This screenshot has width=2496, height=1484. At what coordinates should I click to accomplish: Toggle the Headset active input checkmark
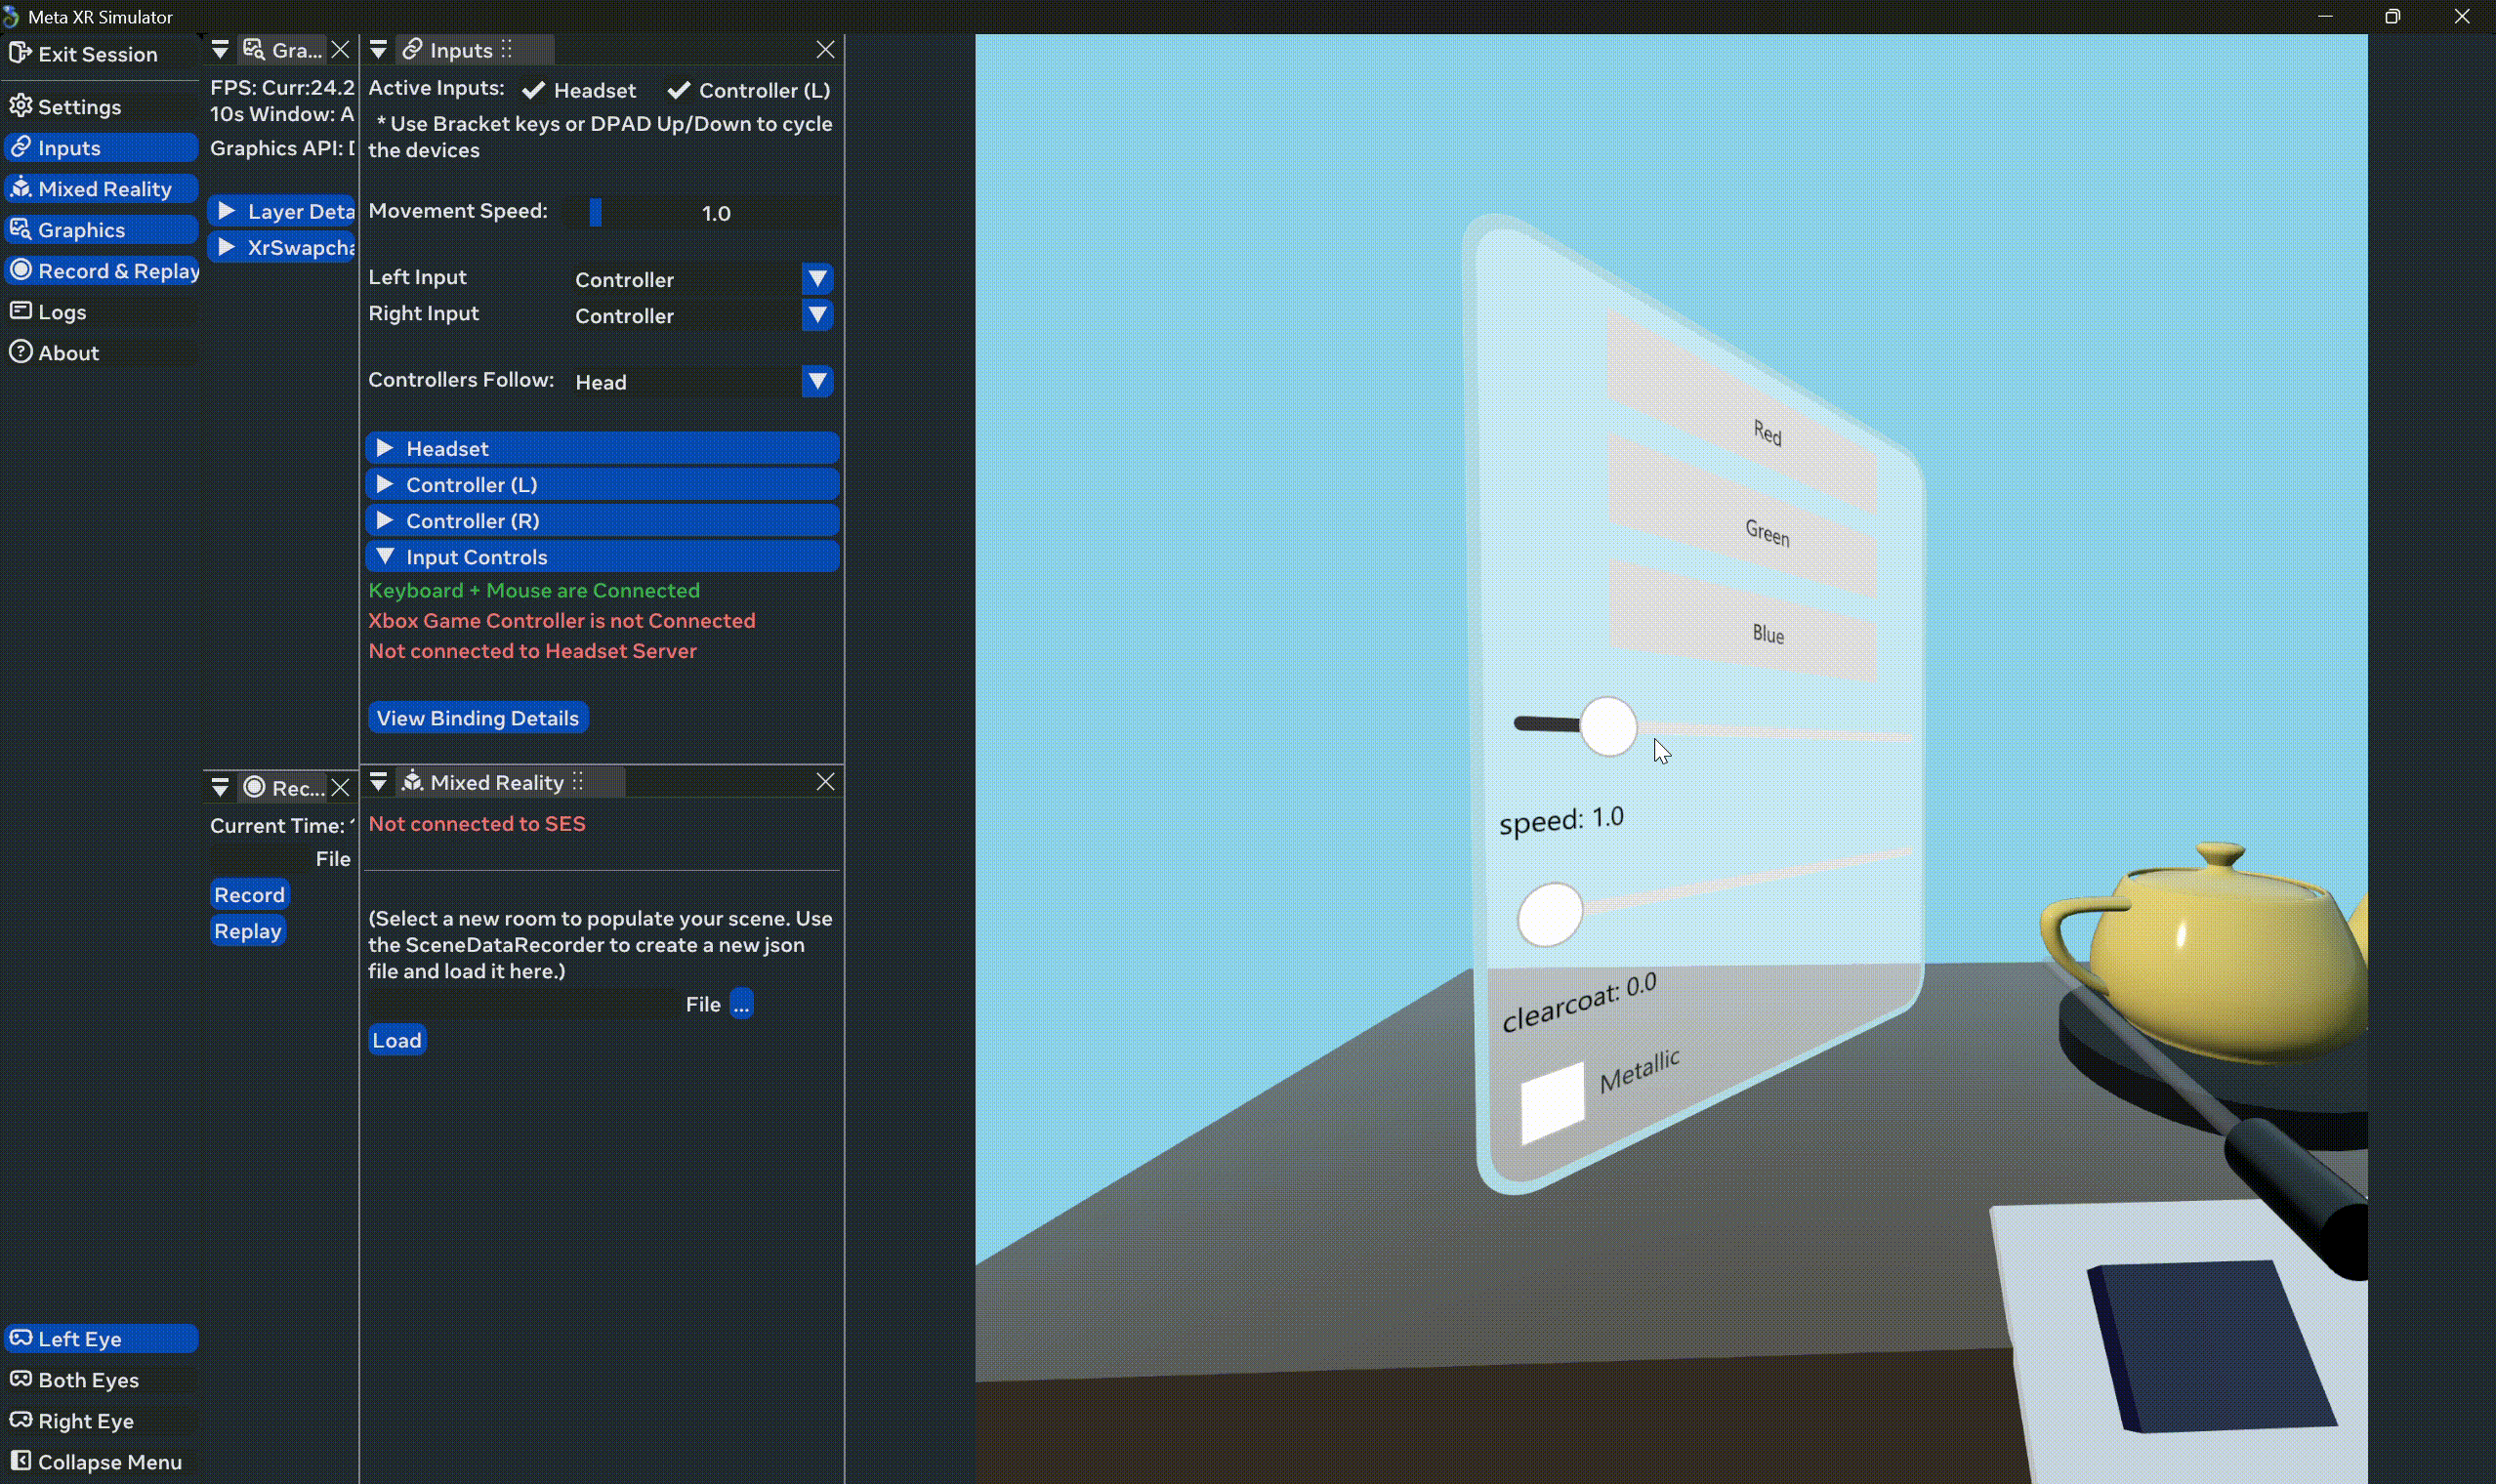[534, 90]
